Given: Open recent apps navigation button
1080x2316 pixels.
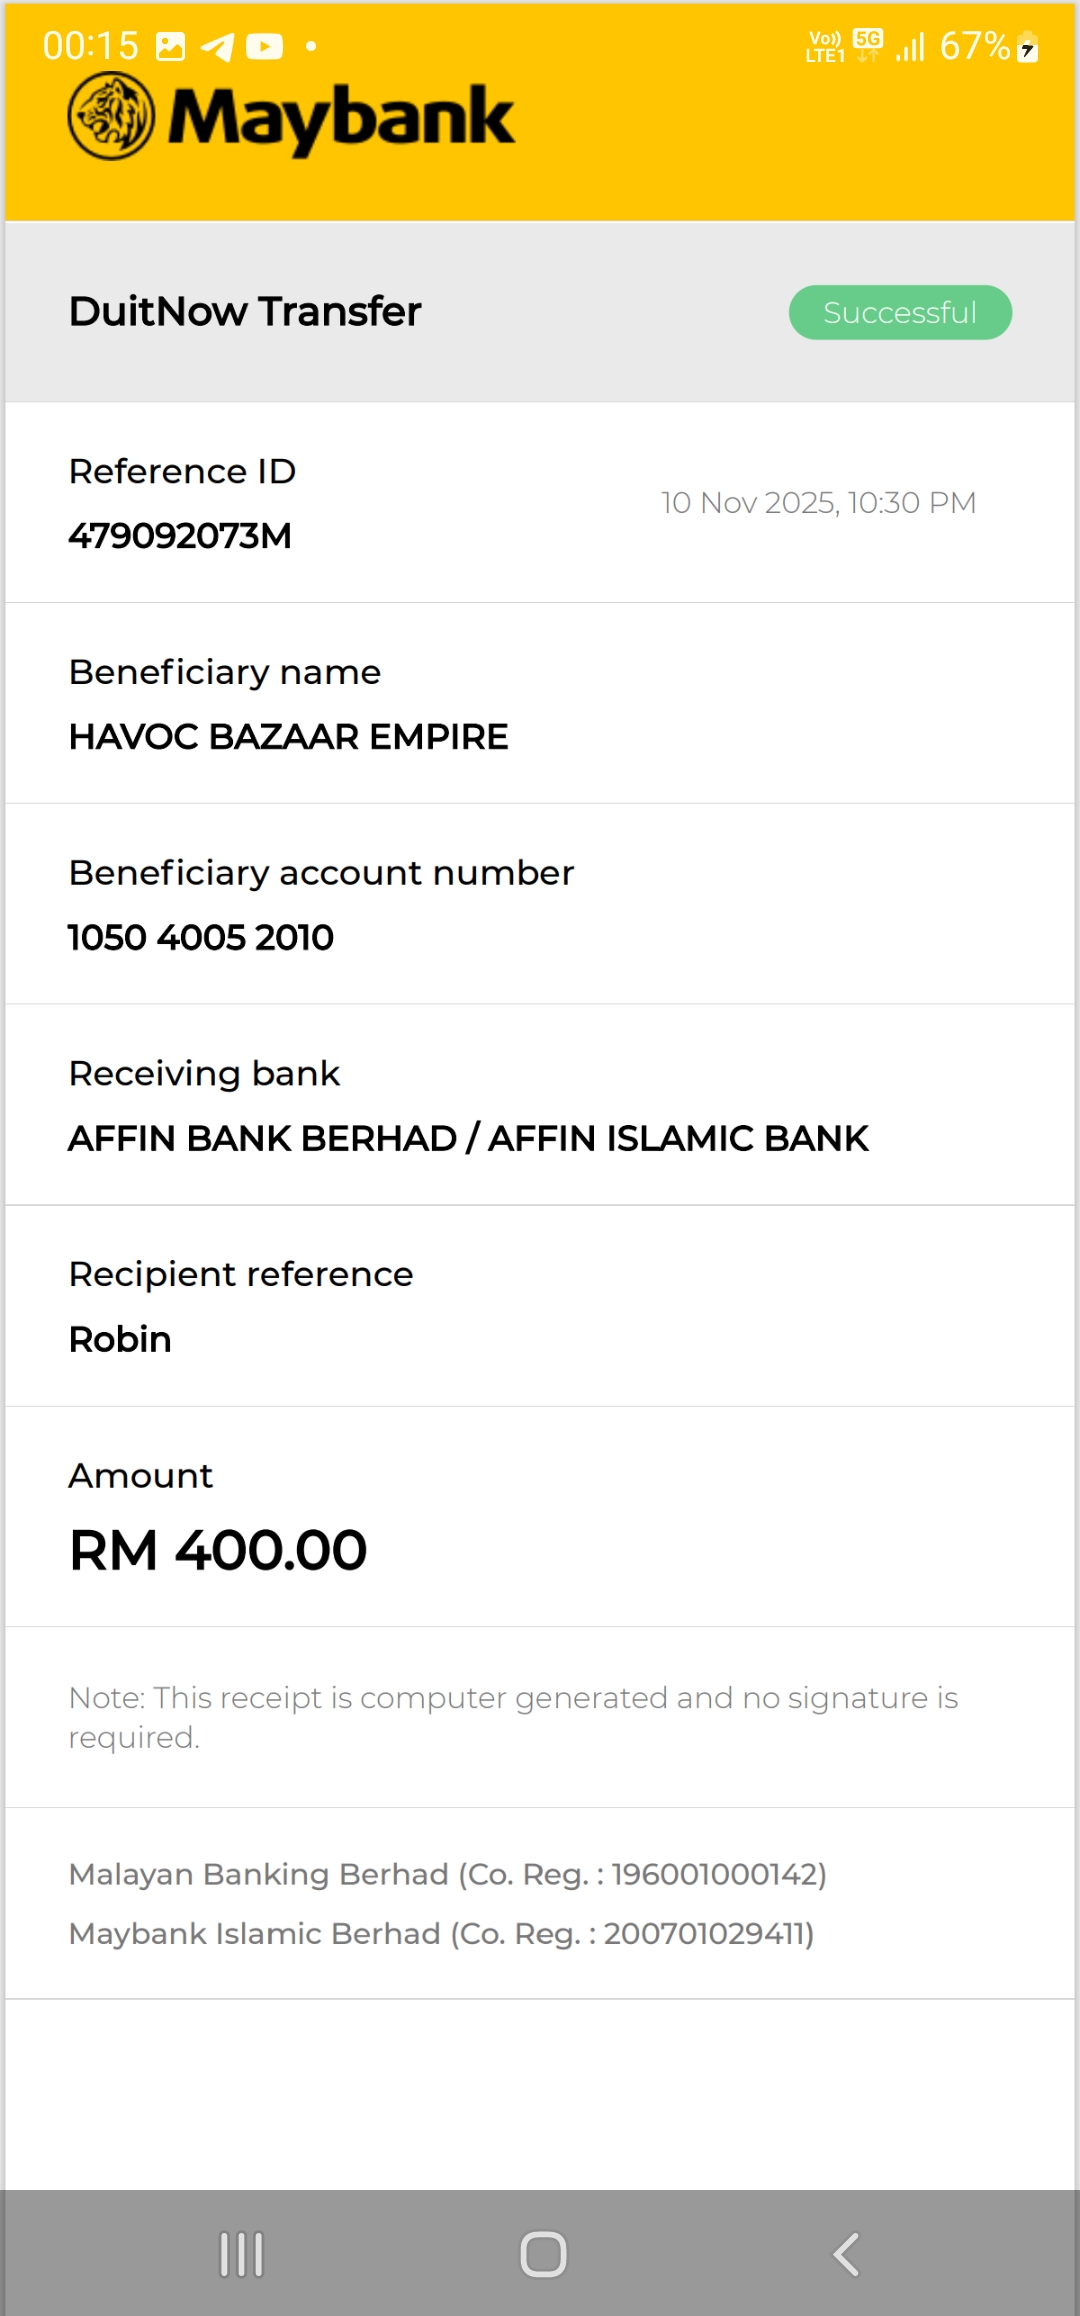Looking at the screenshot, I should (x=241, y=2254).
